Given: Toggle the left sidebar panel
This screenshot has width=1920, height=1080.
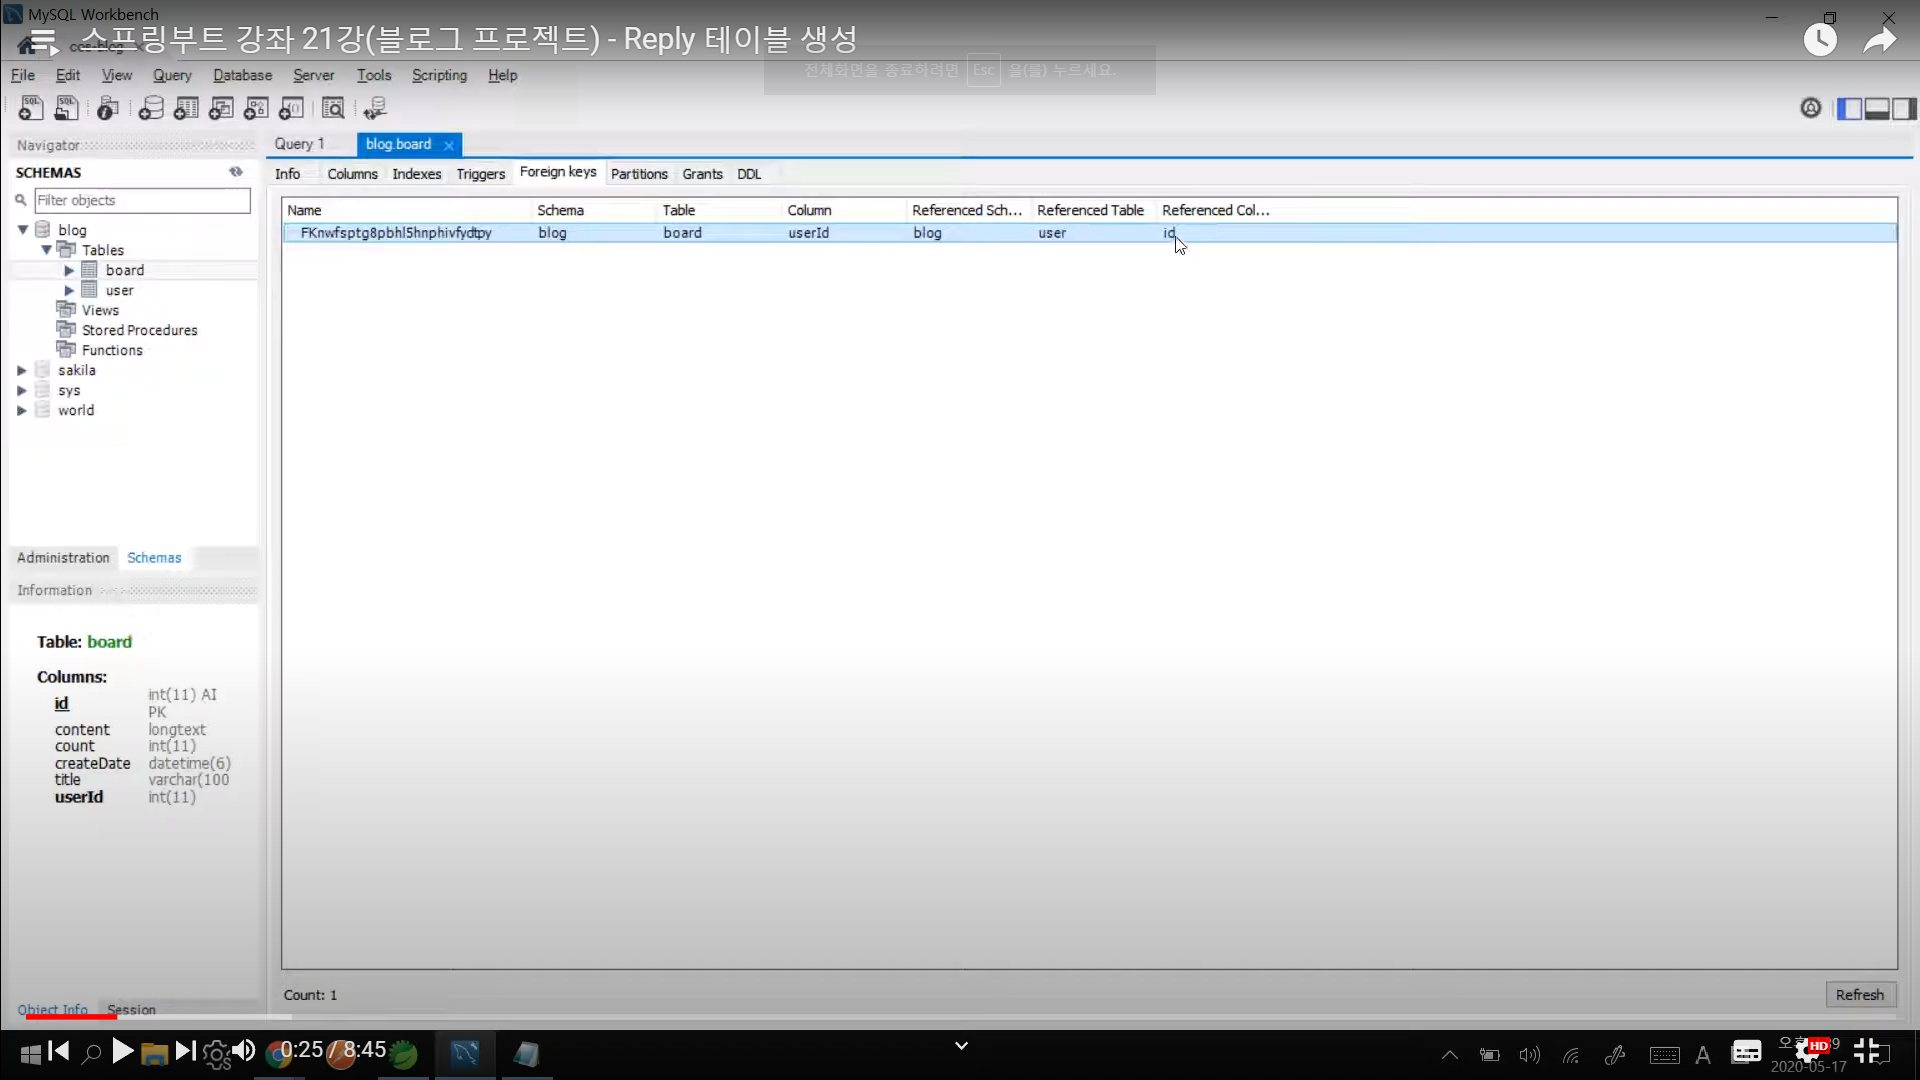Looking at the screenshot, I should (x=1850, y=109).
